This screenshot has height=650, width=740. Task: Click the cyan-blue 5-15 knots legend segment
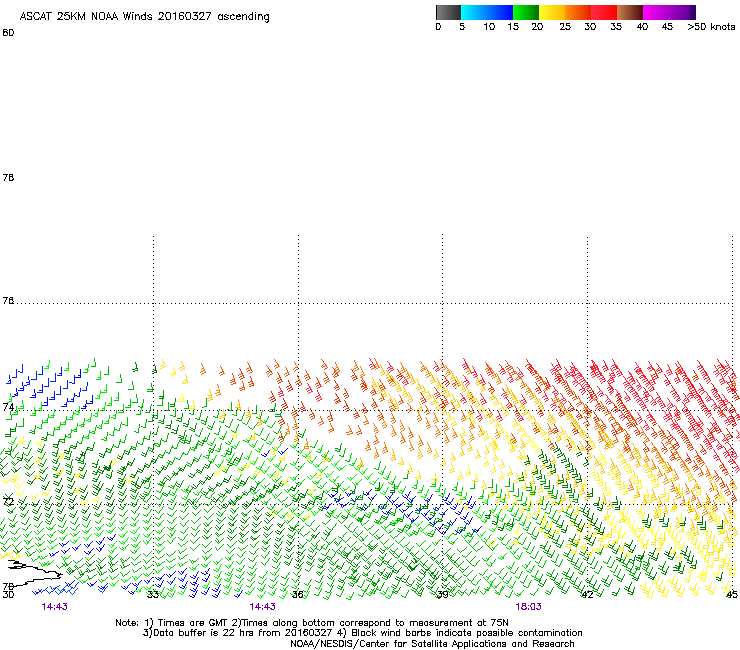coord(487,12)
